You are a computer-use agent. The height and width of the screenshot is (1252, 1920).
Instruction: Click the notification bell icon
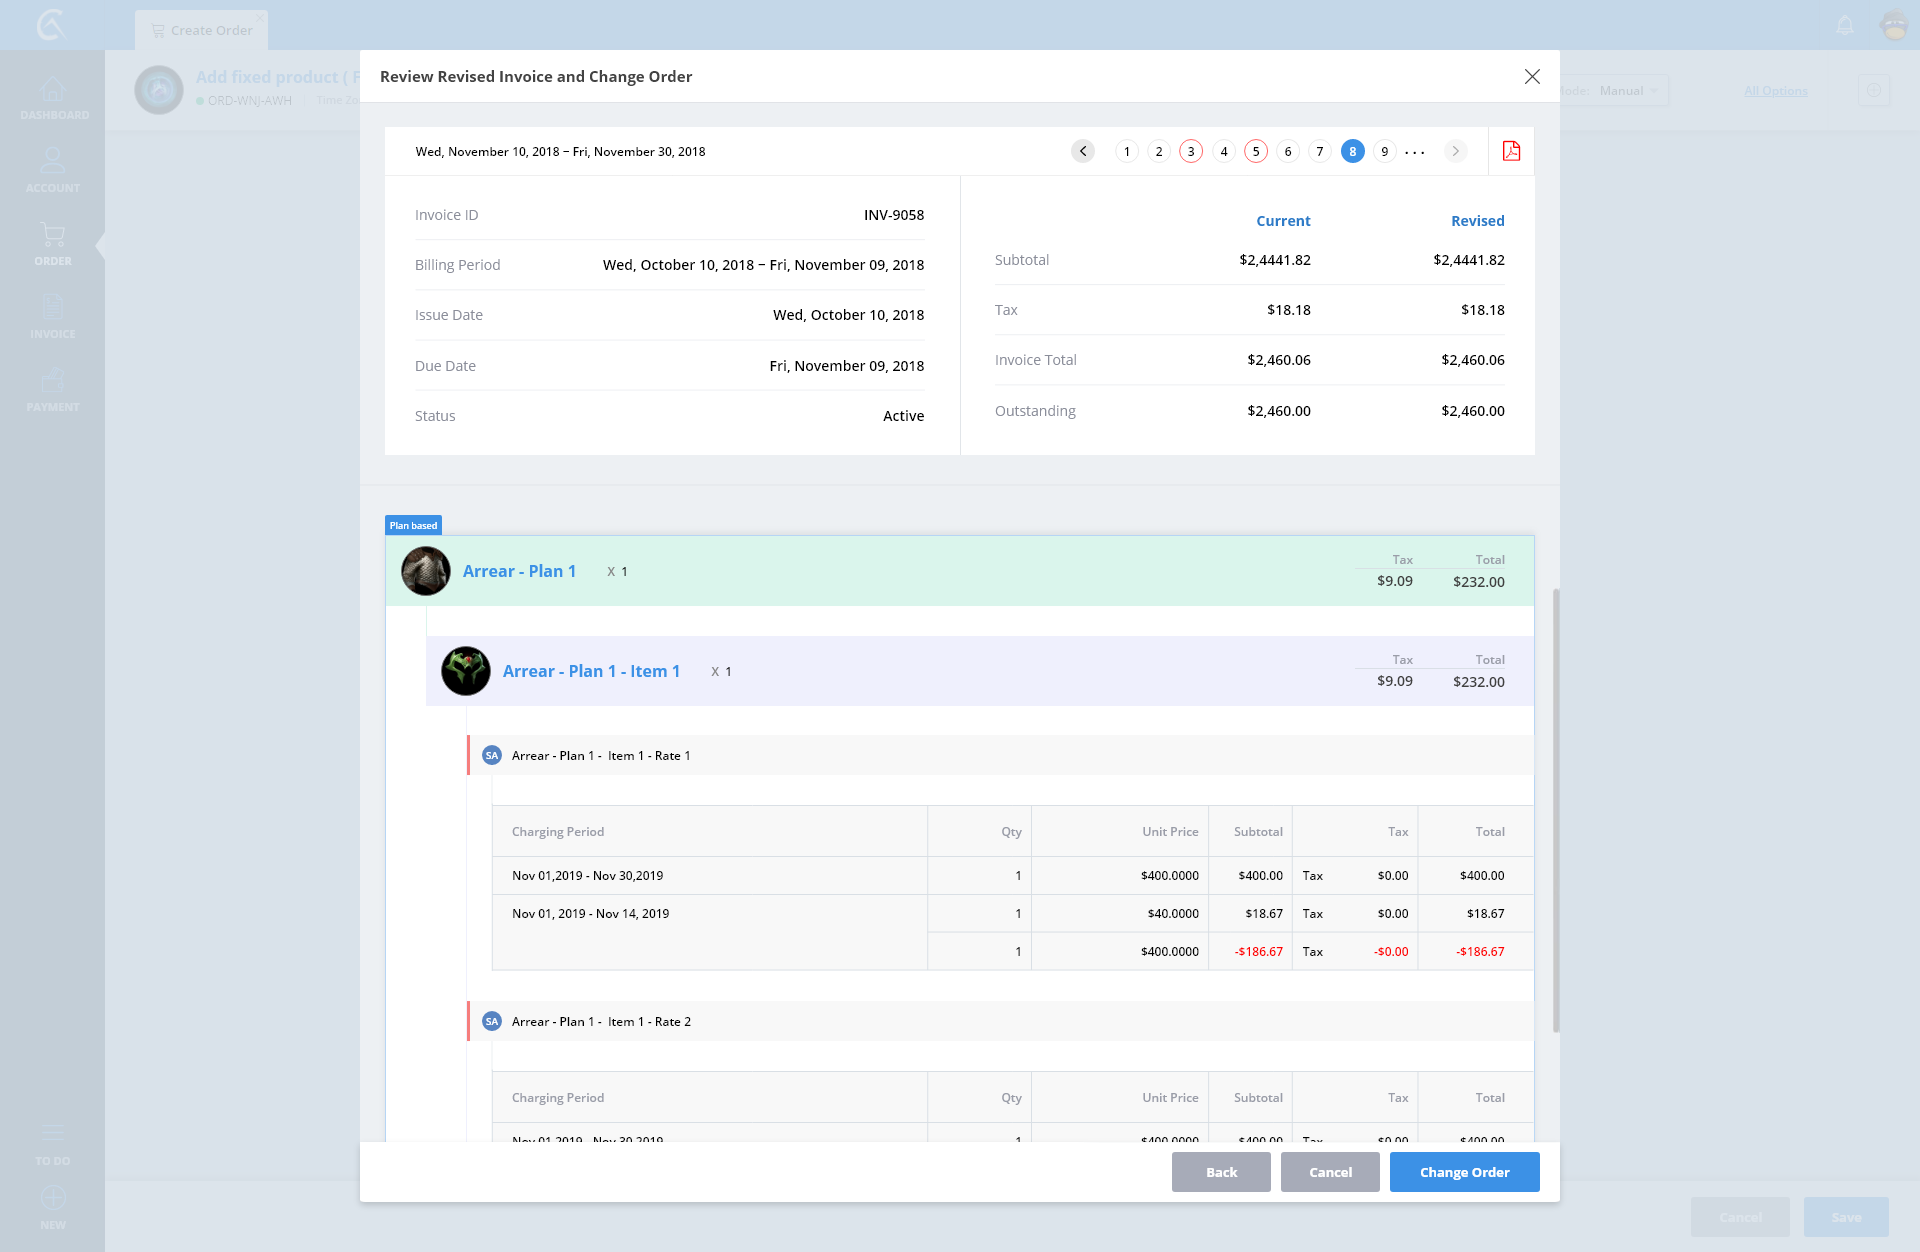click(x=1845, y=25)
